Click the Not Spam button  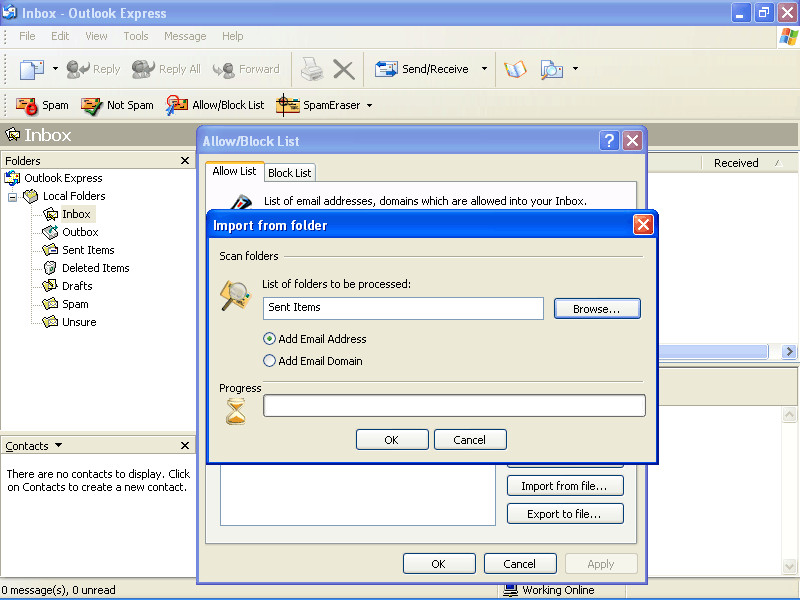[x=117, y=105]
